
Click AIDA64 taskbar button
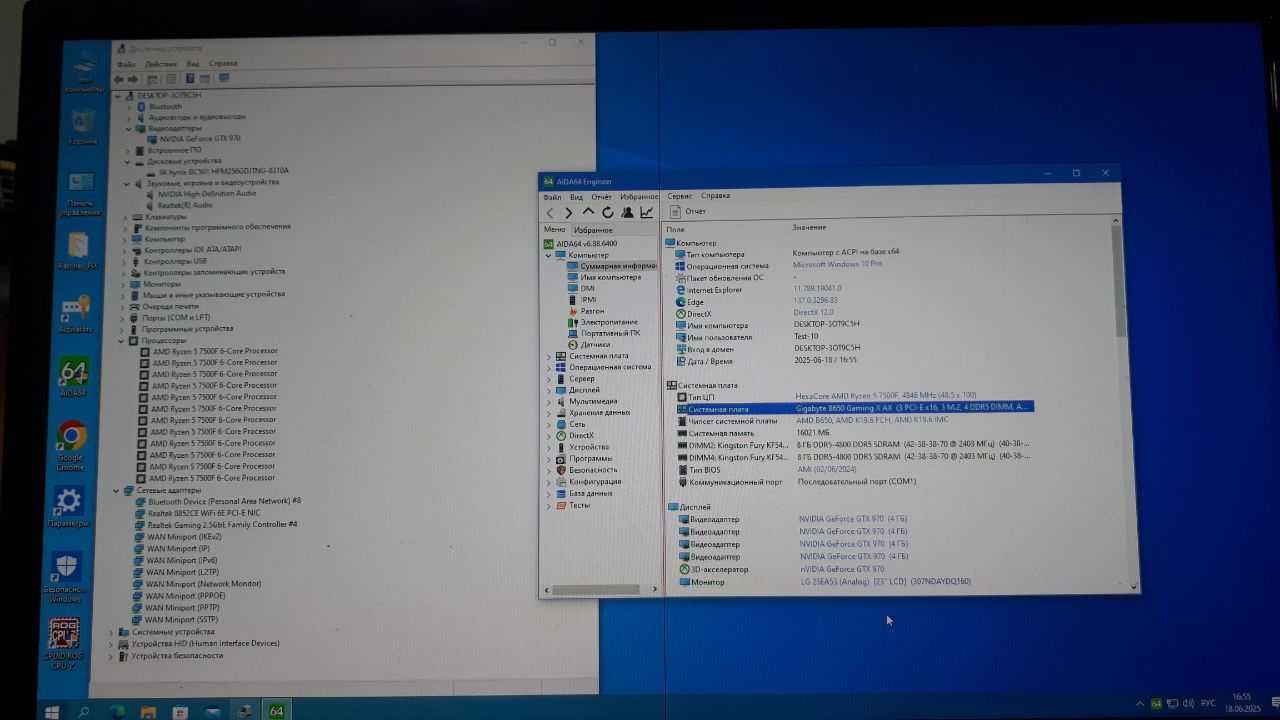pyautogui.click(x=277, y=711)
